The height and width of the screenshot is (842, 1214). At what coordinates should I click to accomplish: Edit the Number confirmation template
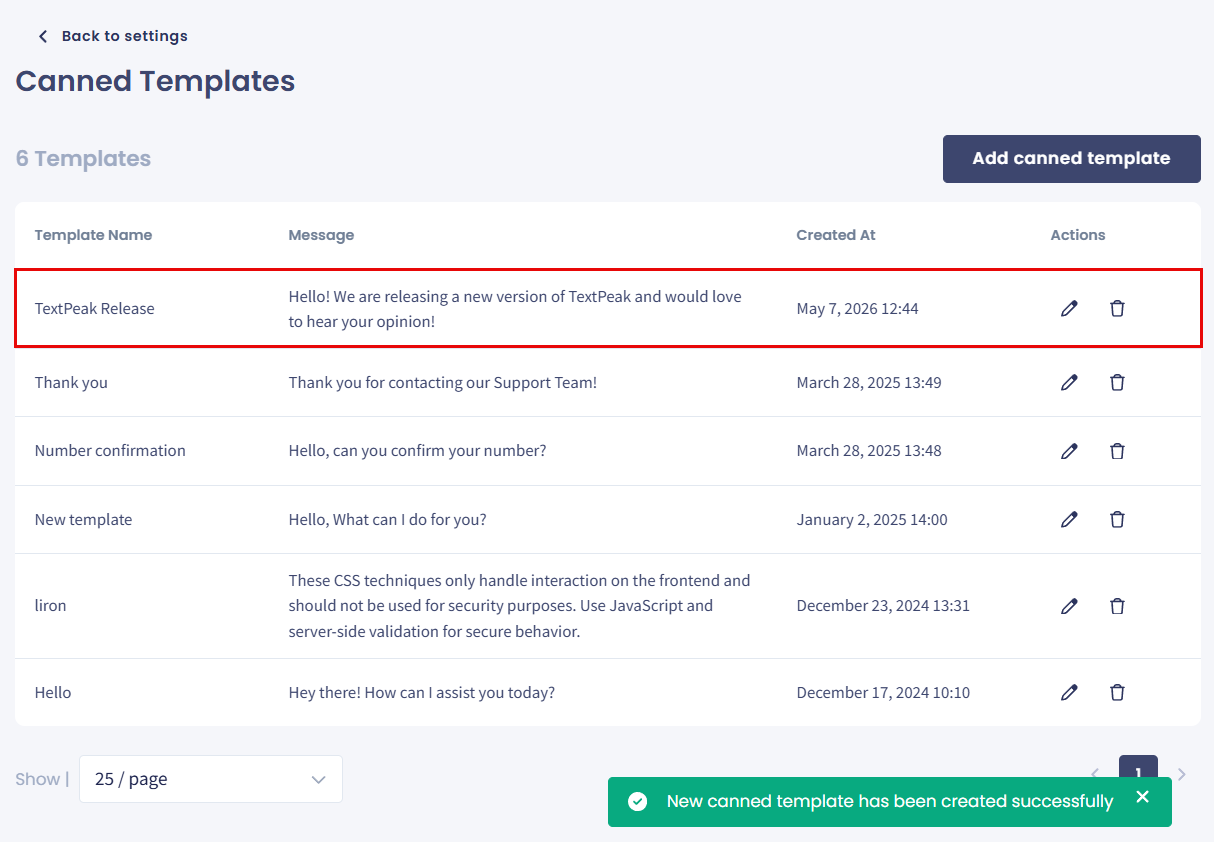coord(1069,451)
